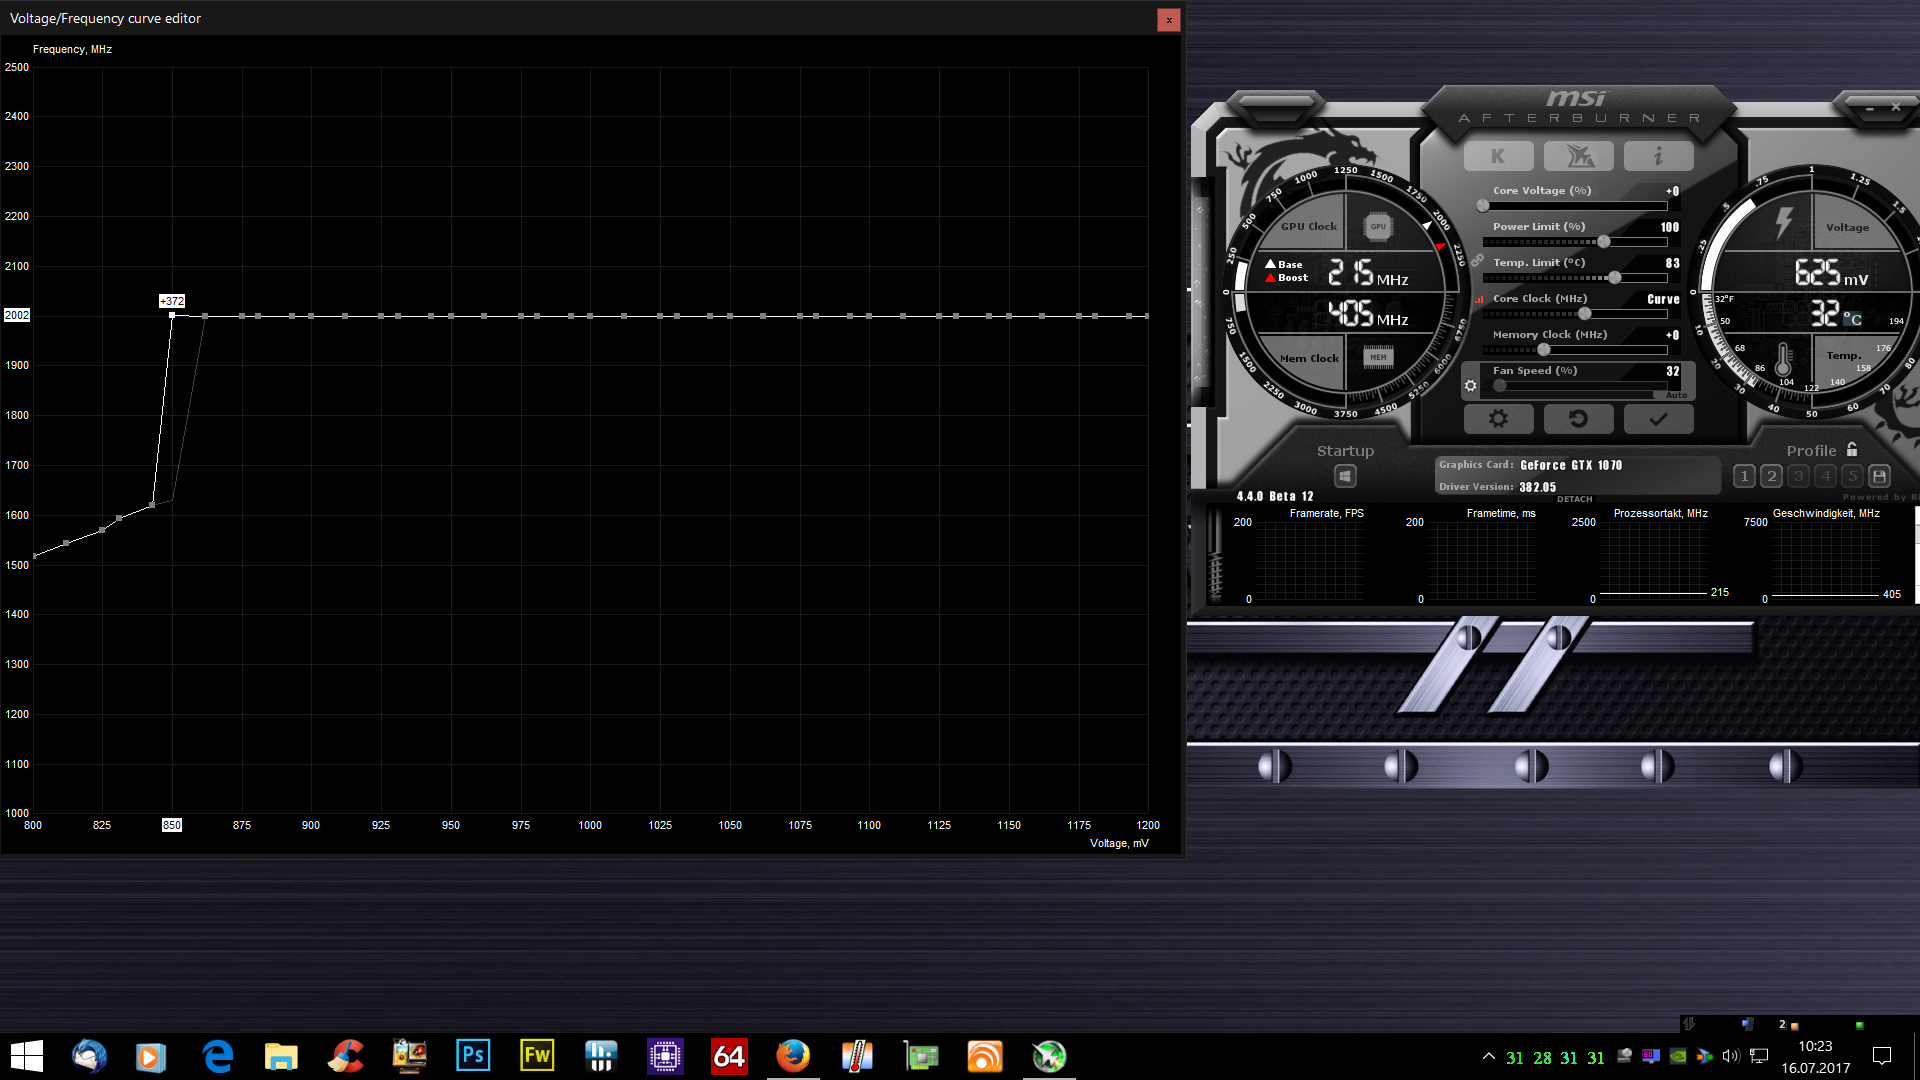The width and height of the screenshot is (1920, 1080).
Task: Click the OC Scanner jet icon
Action: pyautogui.click(x=1578, y=156)
